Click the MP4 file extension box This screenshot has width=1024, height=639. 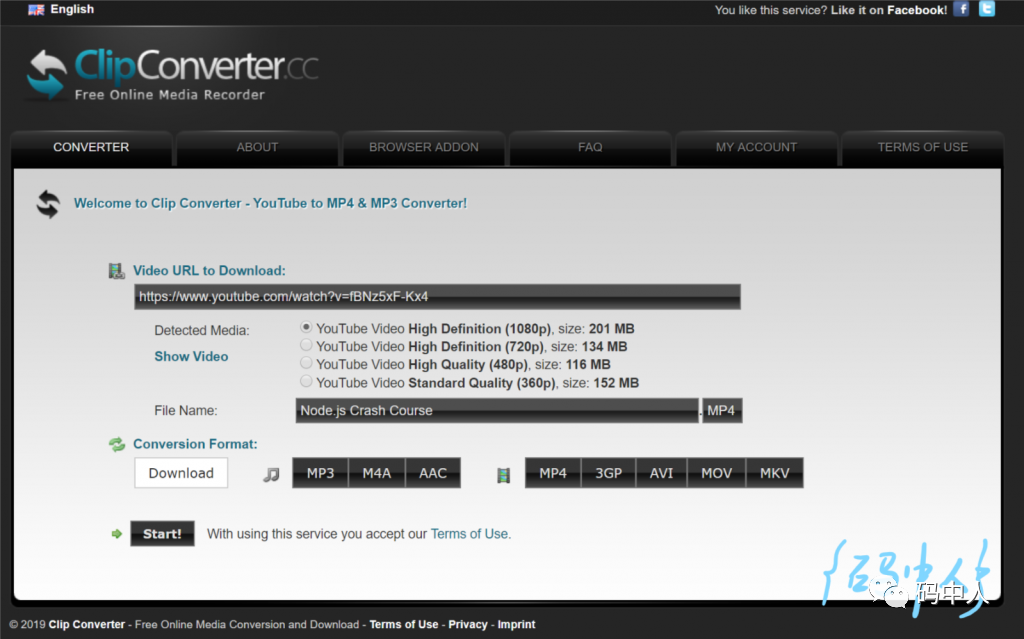coord(722,411)
